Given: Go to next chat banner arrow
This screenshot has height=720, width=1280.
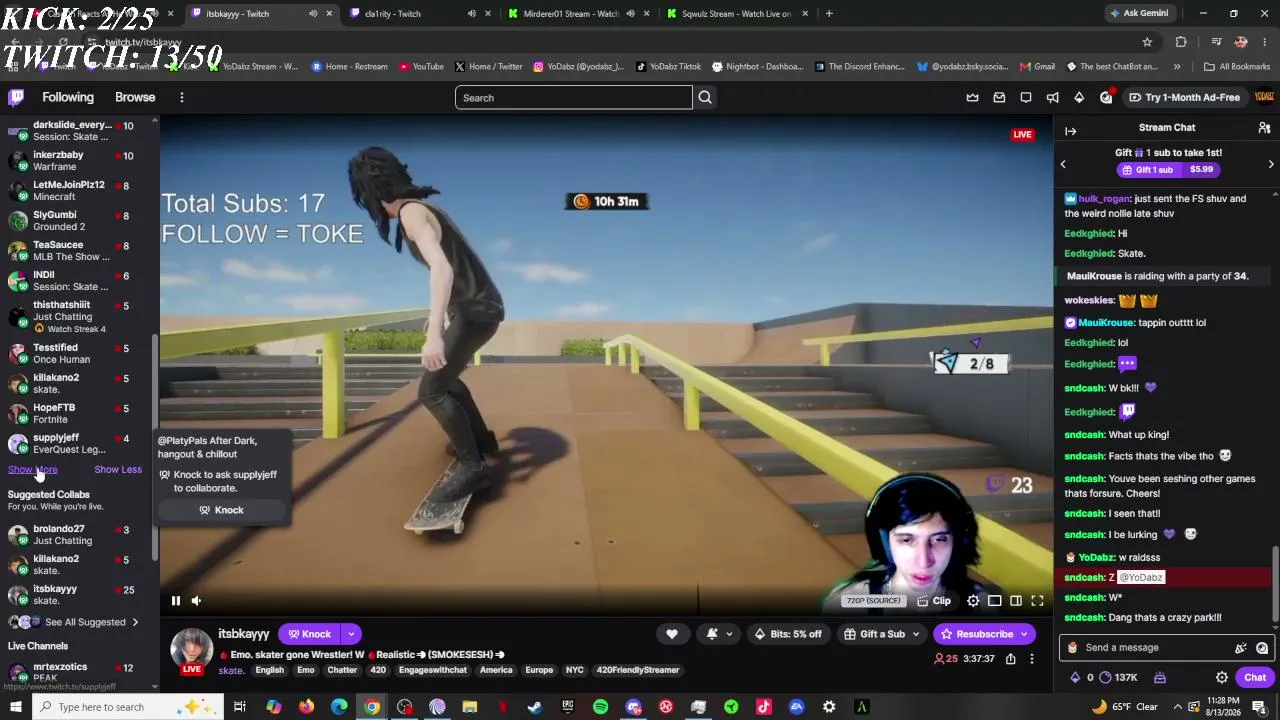Looking at the screenshot, I should click(x=1271, y=164).
